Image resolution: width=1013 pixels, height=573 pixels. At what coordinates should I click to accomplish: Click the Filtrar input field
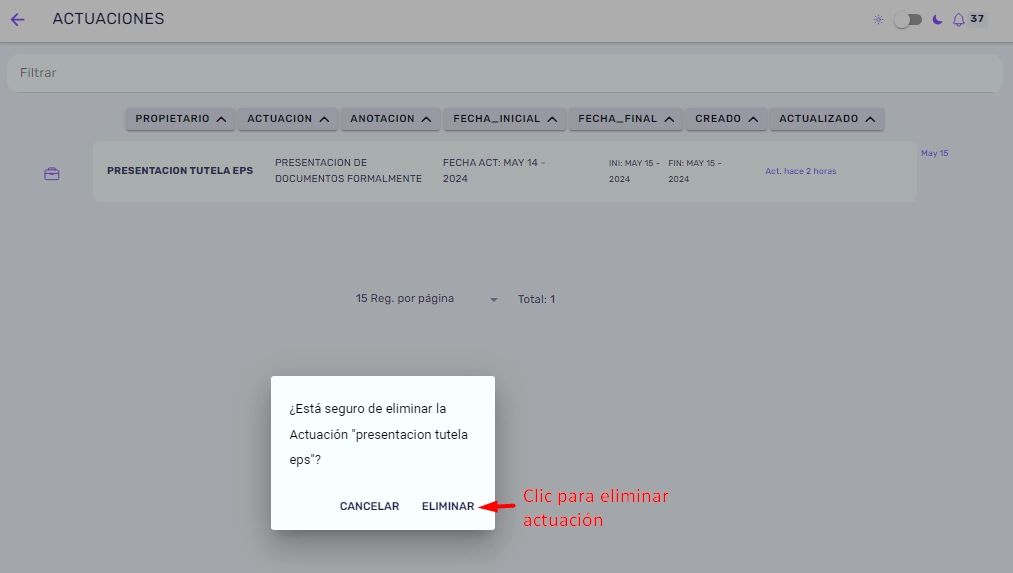tap(505, 73)
